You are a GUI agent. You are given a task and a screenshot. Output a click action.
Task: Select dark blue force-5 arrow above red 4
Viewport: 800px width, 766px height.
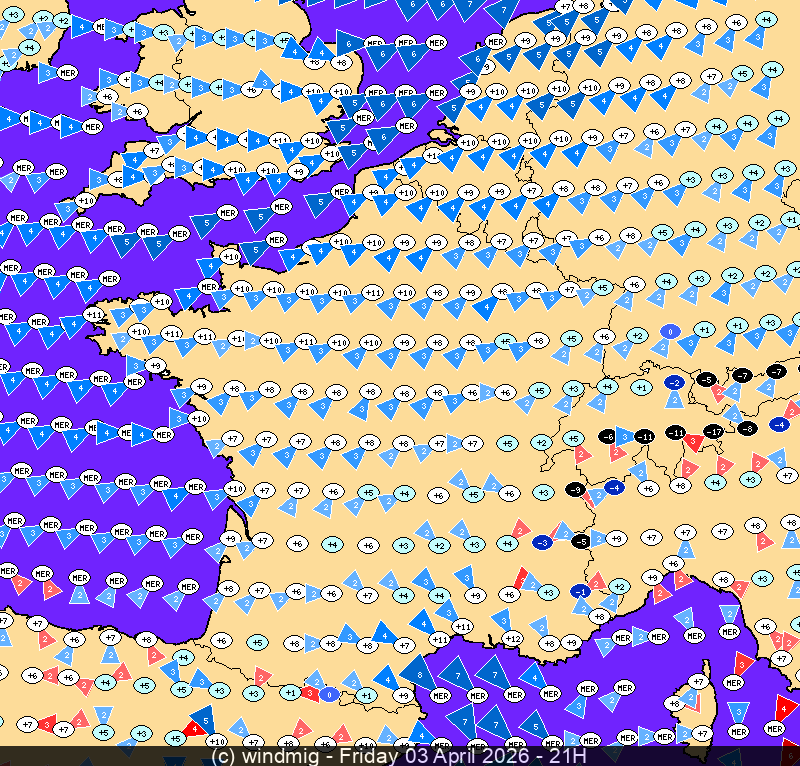[204, 718]
